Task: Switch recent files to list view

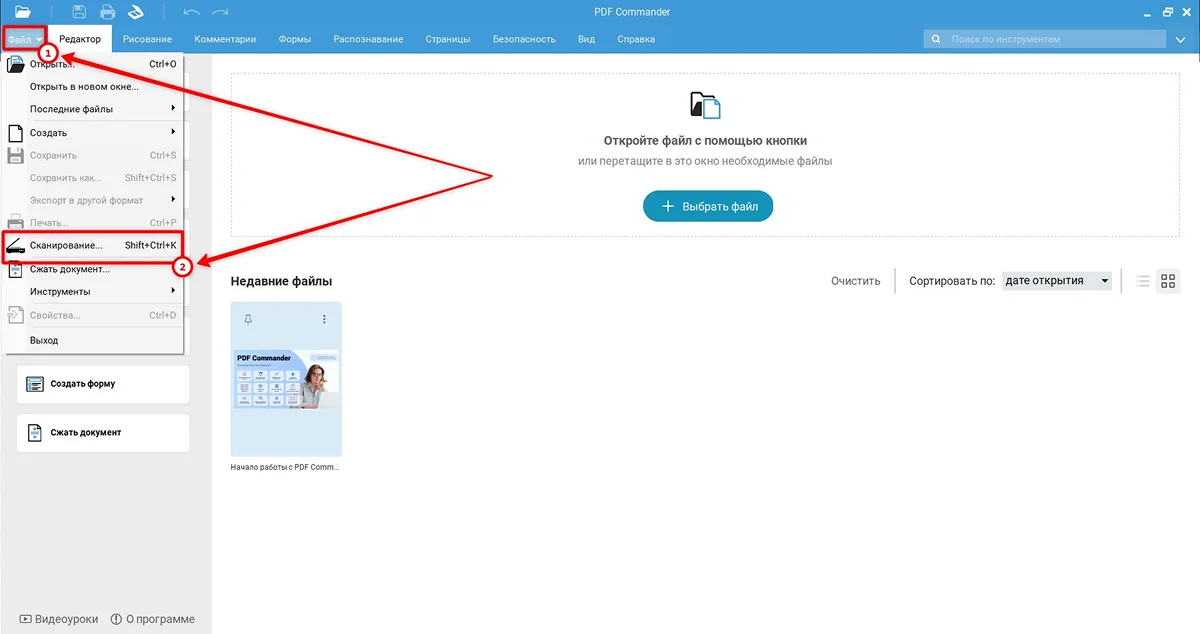Action: click(1143, 281)
